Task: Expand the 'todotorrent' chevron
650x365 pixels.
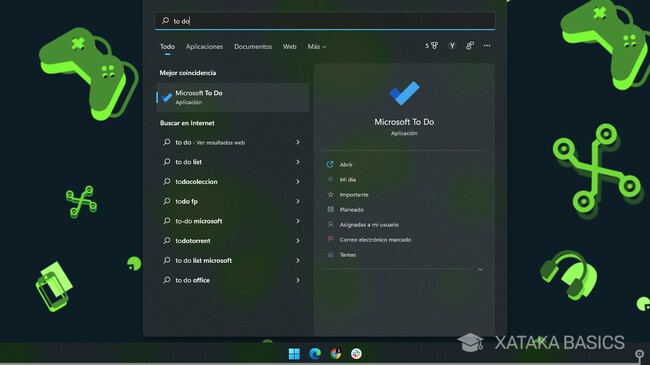Action: pyautogui.click(x=298, y=241)
